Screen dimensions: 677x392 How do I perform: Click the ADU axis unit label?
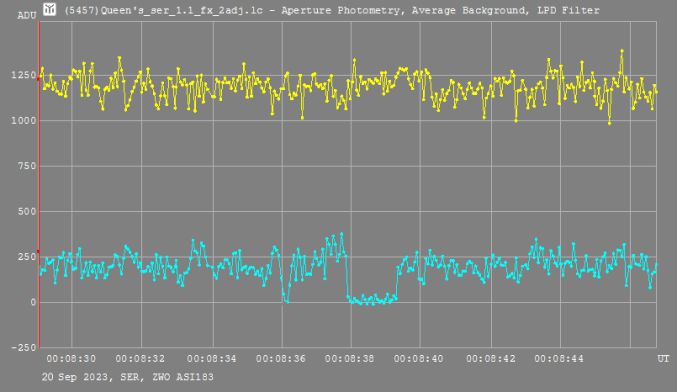(x=27, y=16)
